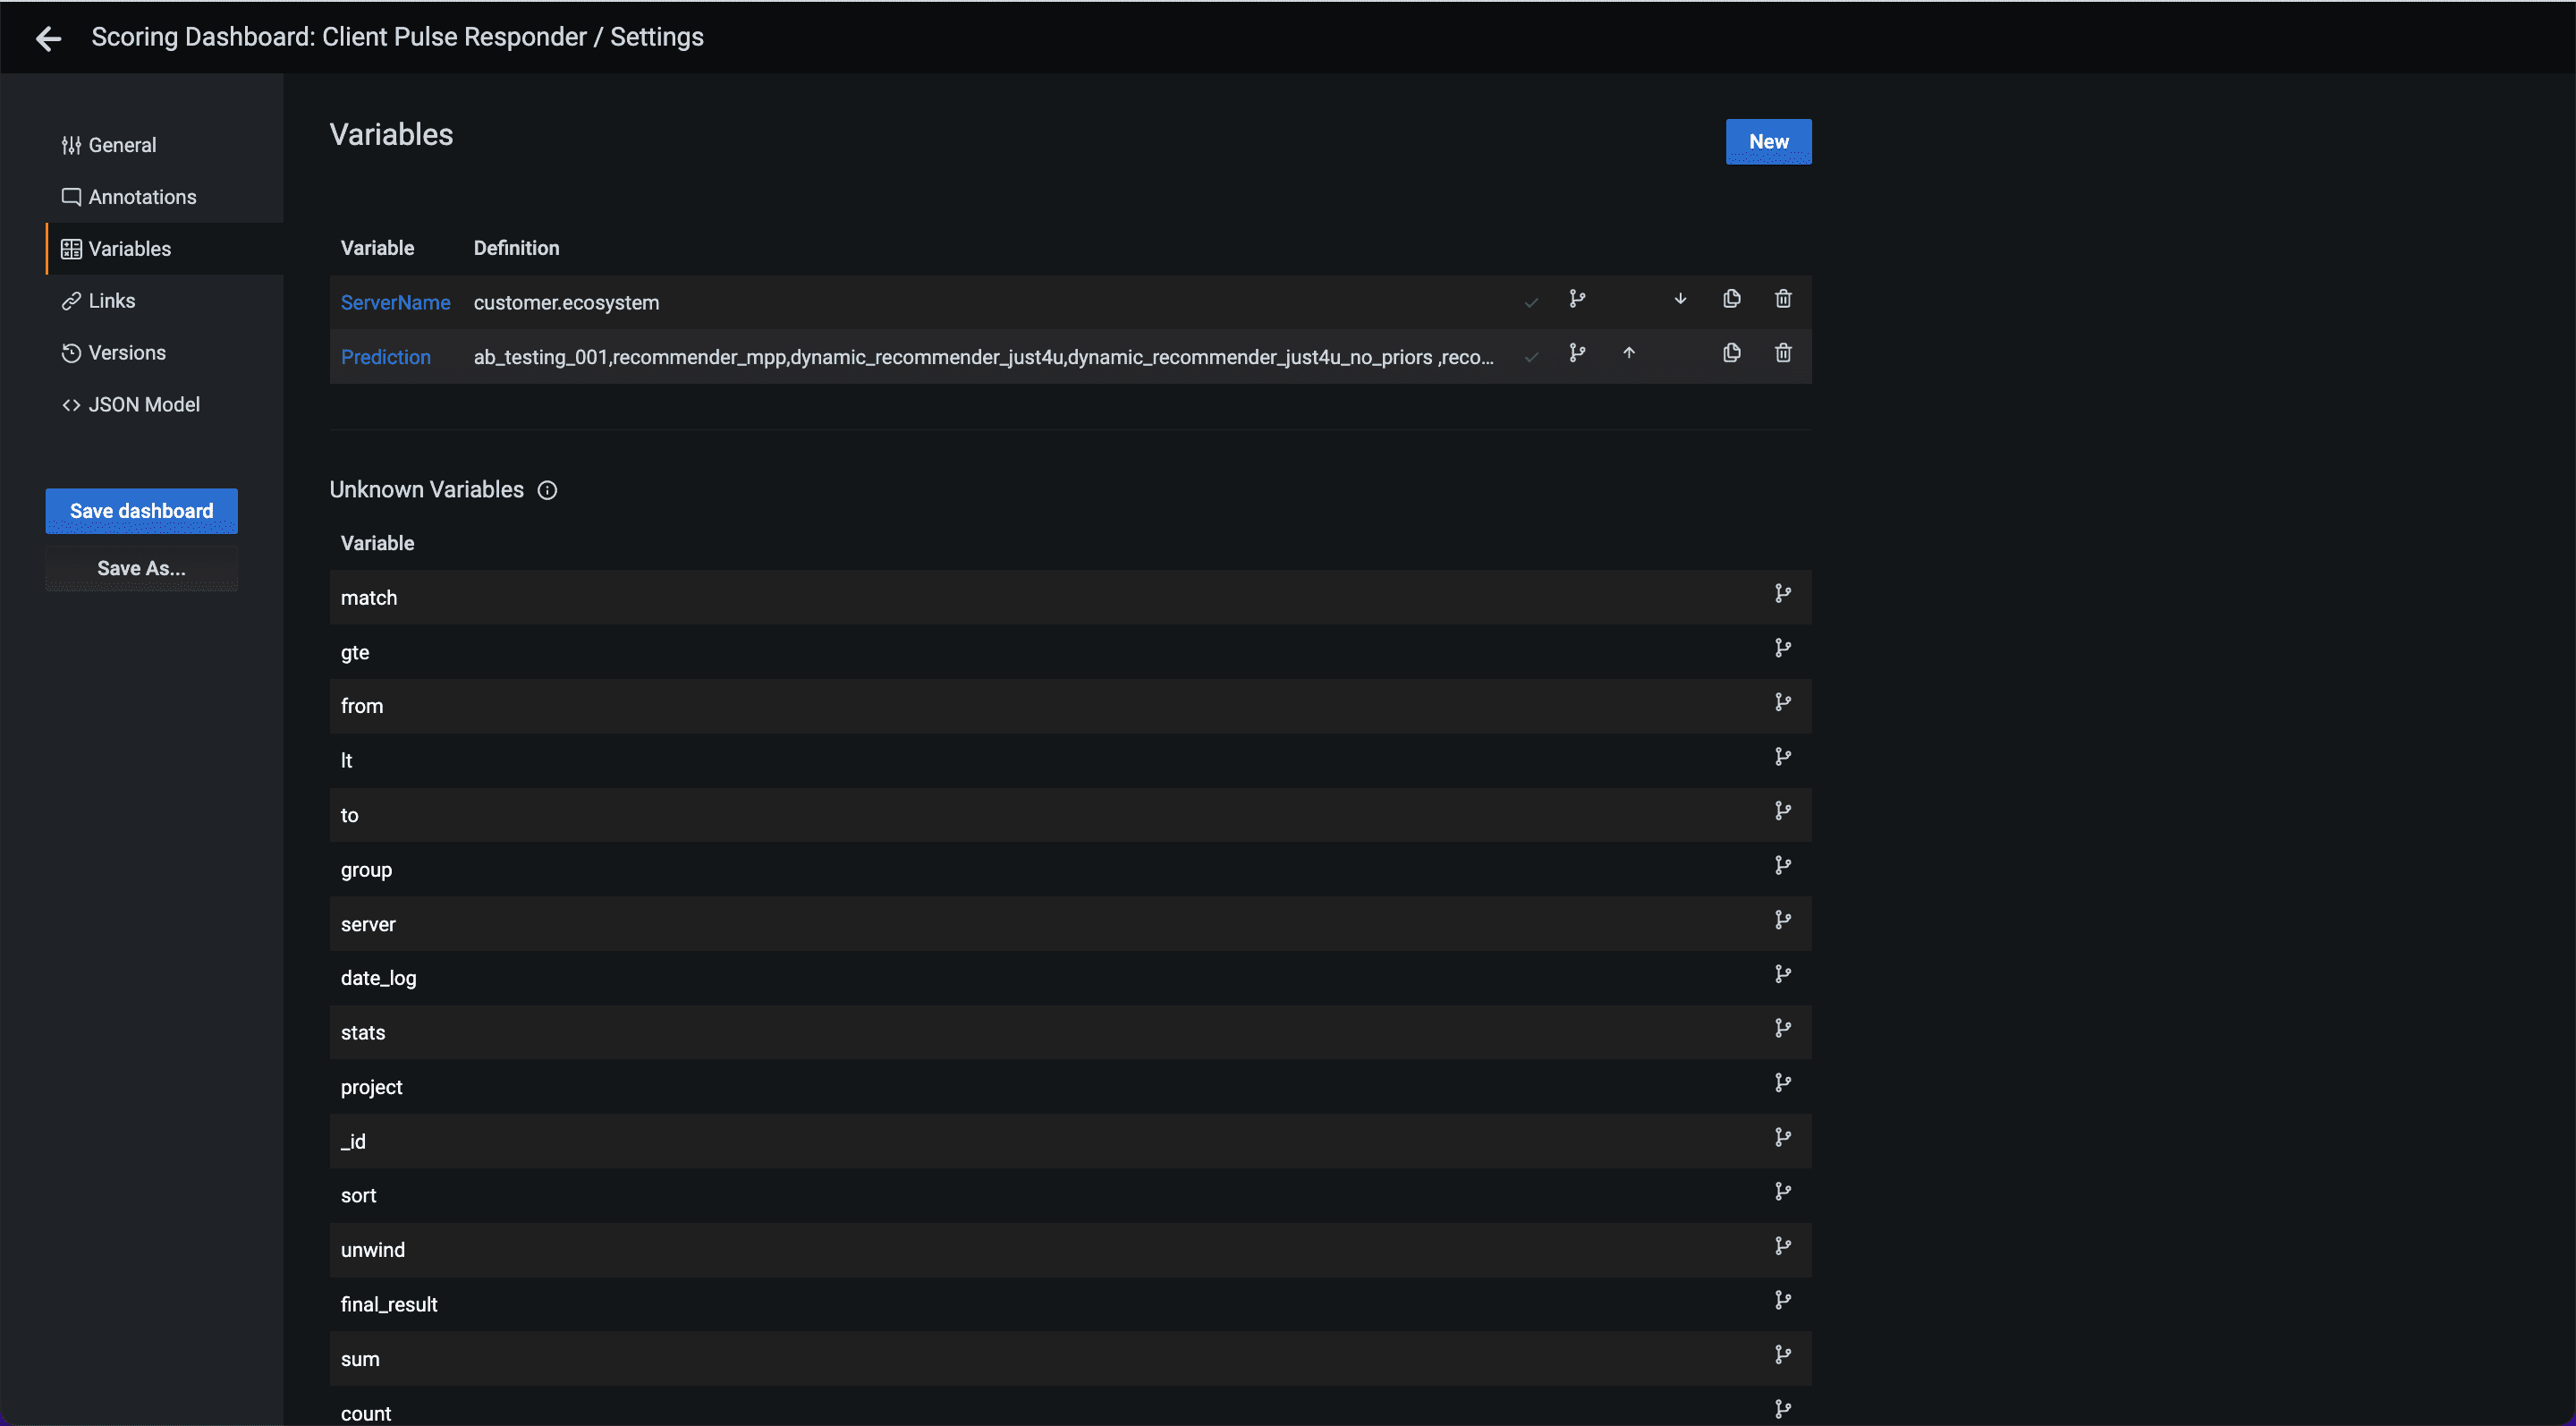
Task: Open the General settings section
Action: coord(122,144)
